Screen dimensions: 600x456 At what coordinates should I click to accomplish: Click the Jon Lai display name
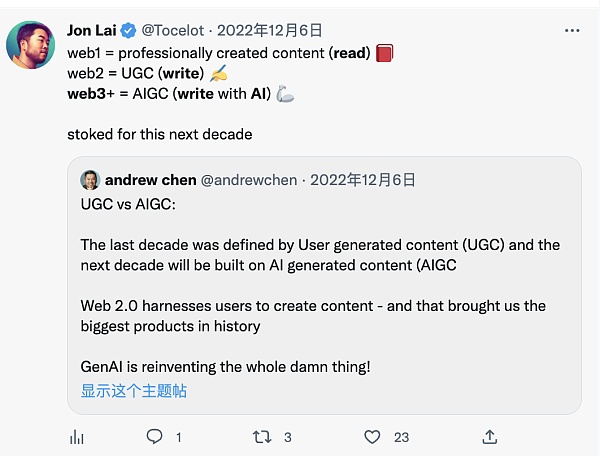tap(93, 30)
